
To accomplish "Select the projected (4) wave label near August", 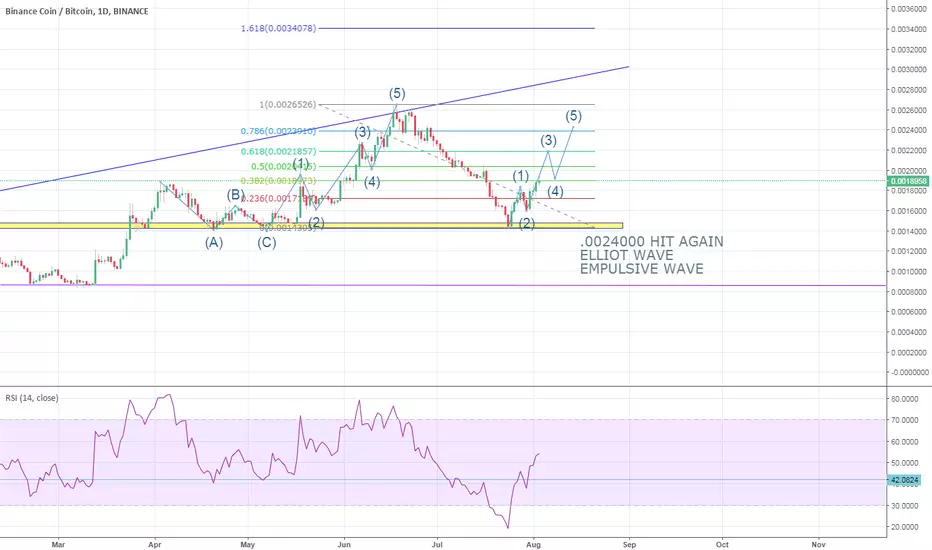I will (555, 191).
